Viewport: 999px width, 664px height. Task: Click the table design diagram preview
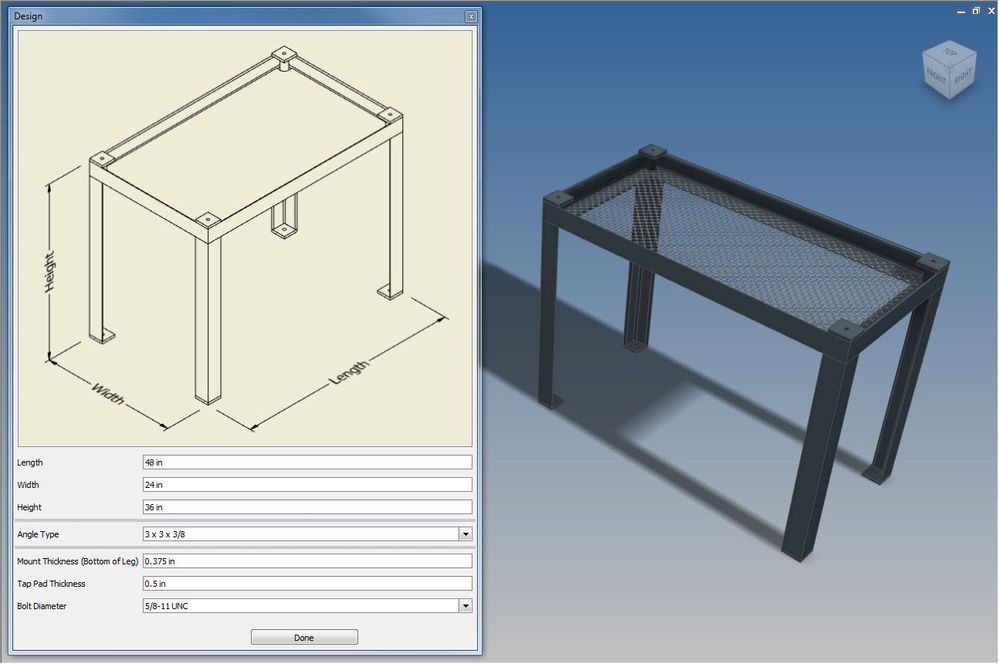(x=245, y=238)
